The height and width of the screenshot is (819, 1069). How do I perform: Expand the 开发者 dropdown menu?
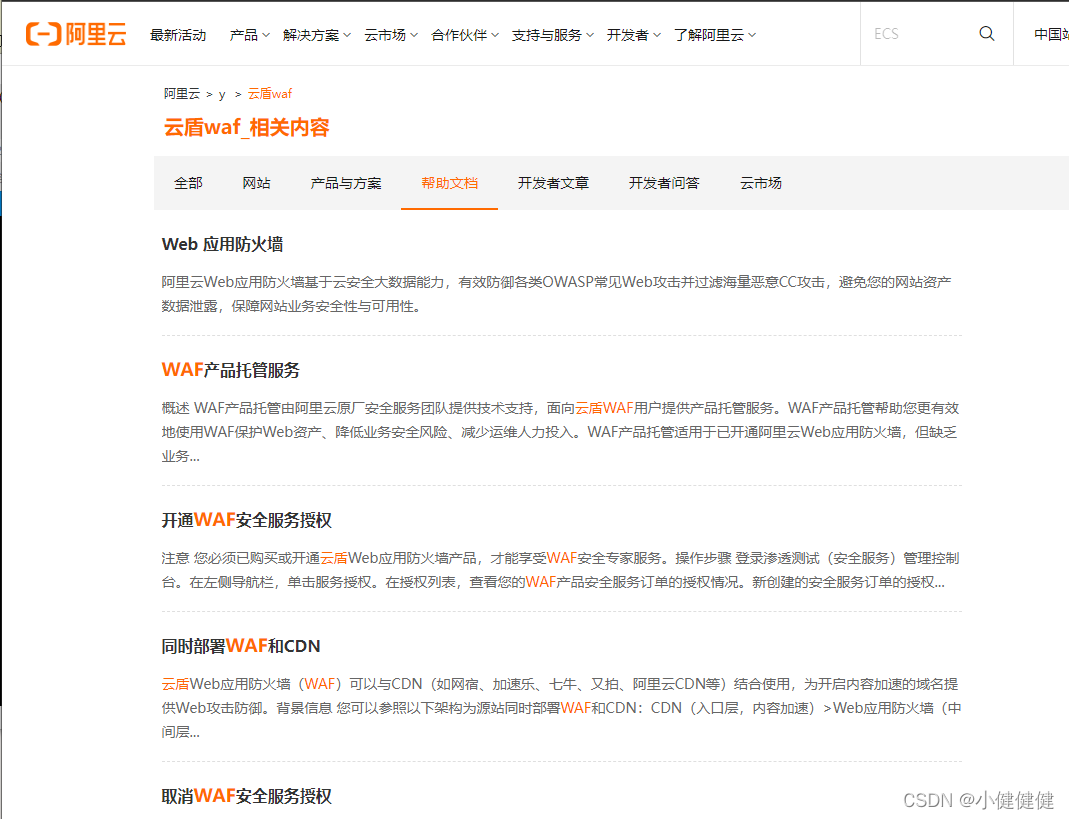pyautogui.click(x=633, y=35)
